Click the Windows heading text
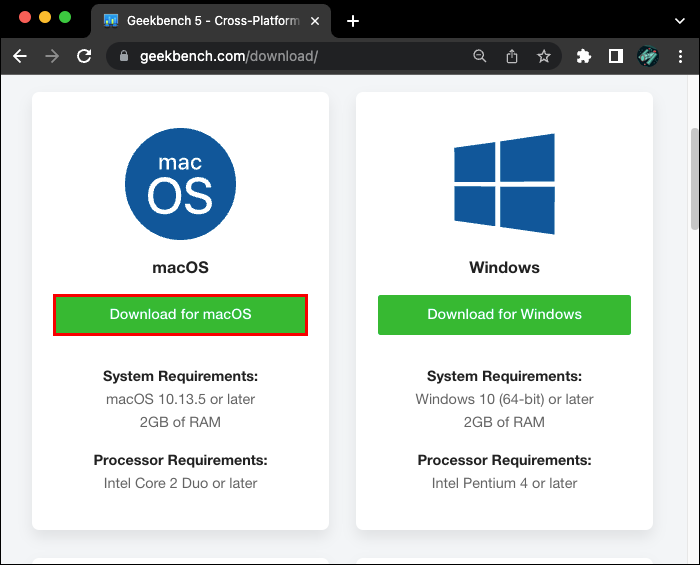Viewport: 700px width, 565px height. pyautogui.click(x=504, y=267)
